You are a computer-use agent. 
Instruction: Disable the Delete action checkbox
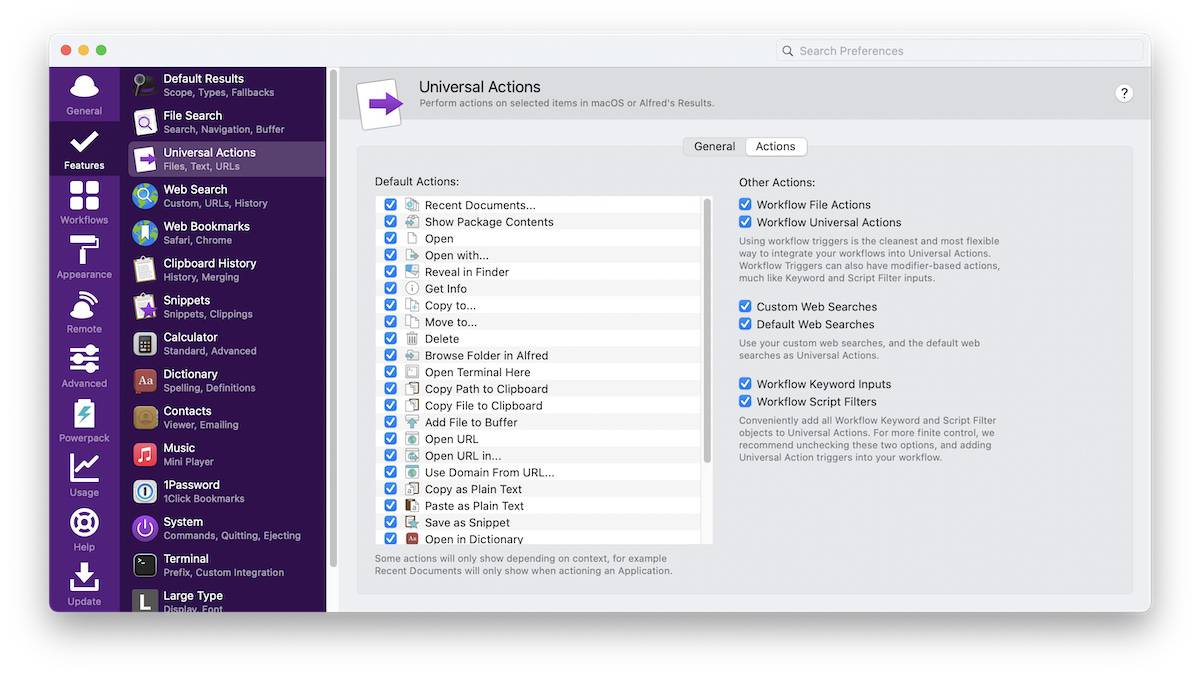coord(391,339)
